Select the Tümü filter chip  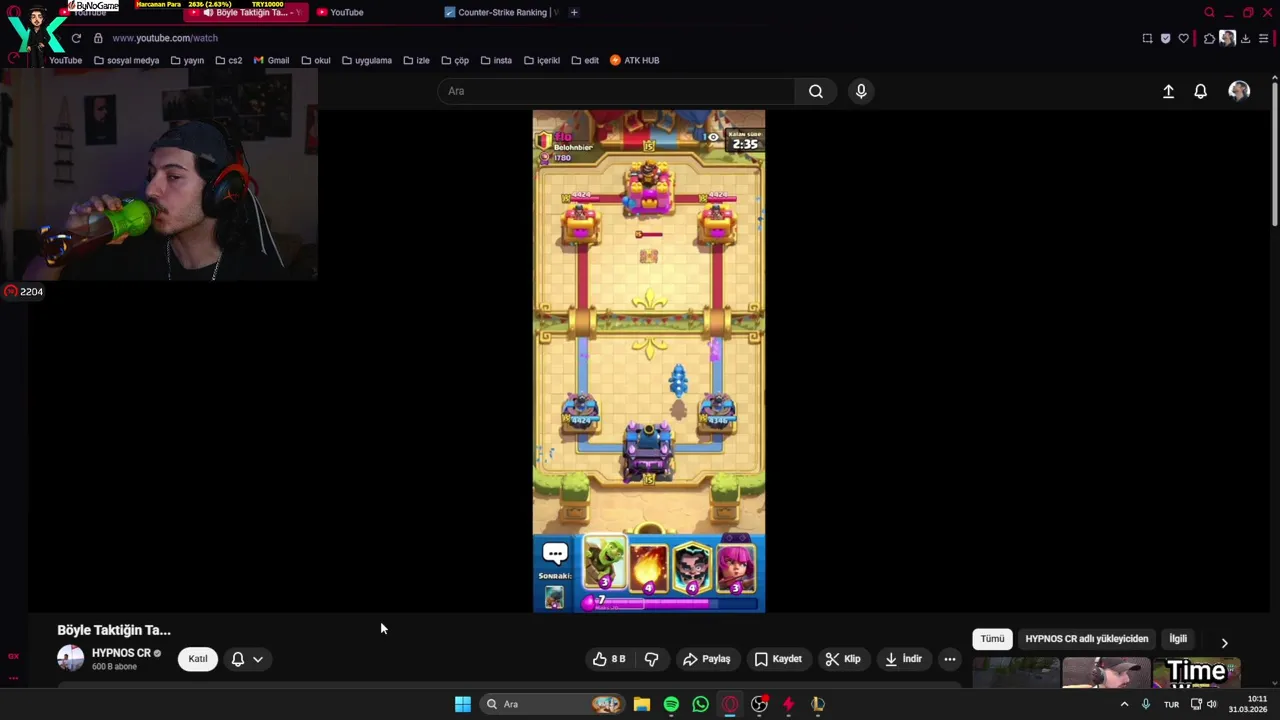coord(992,639)
